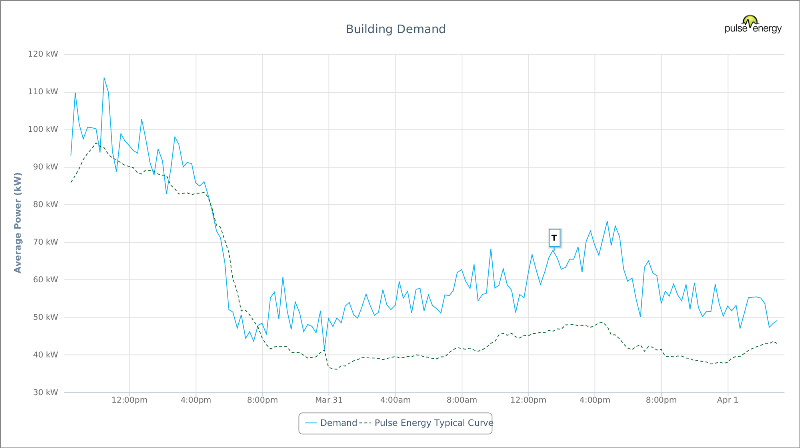Screen dimensions: 800x448
Task: Click the 60 kW axis label
Action: click(45, 280)
